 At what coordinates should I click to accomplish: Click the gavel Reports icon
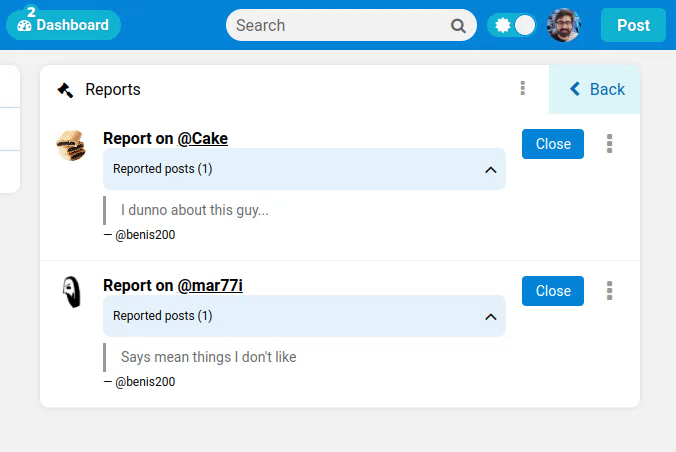tap(66, 90)
